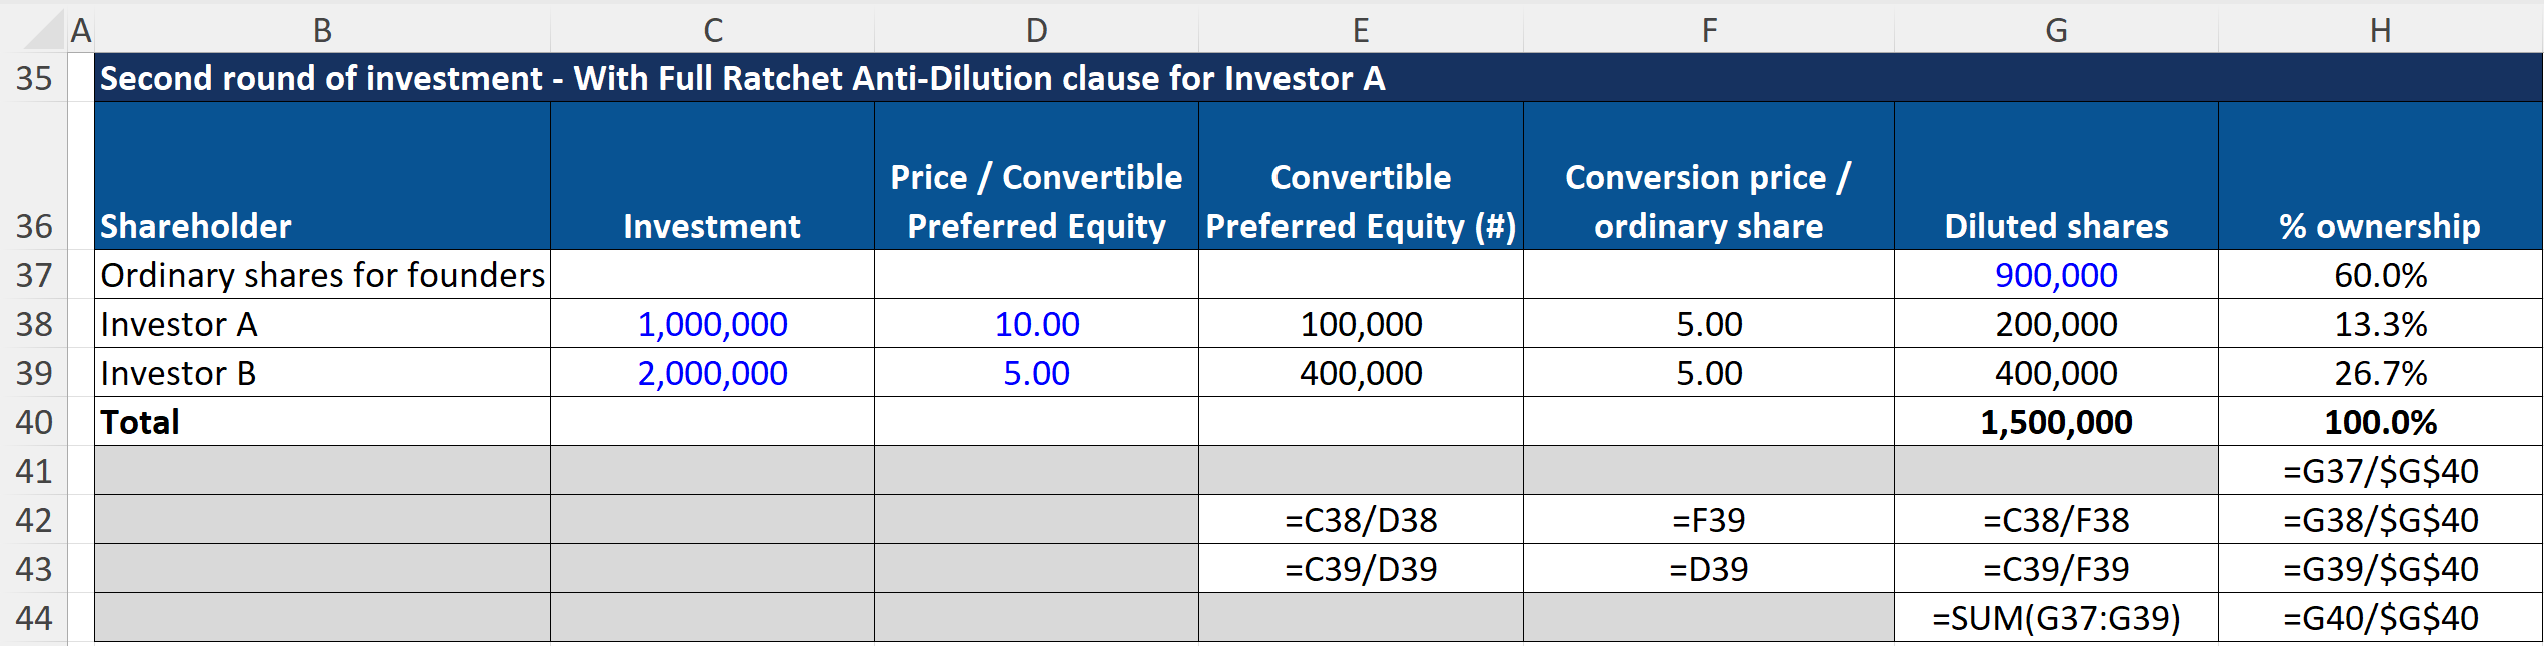The width and height of the screenshot is (2544, 646).
Task: Click the Shareholder header cell
Action: (x=322, y=176)
